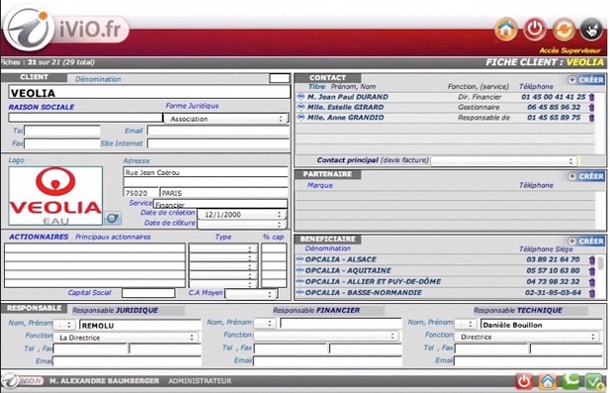
Task: Open Responsable Juridique Fonction dropdown La Directrice
Action: tap(126, 337)
